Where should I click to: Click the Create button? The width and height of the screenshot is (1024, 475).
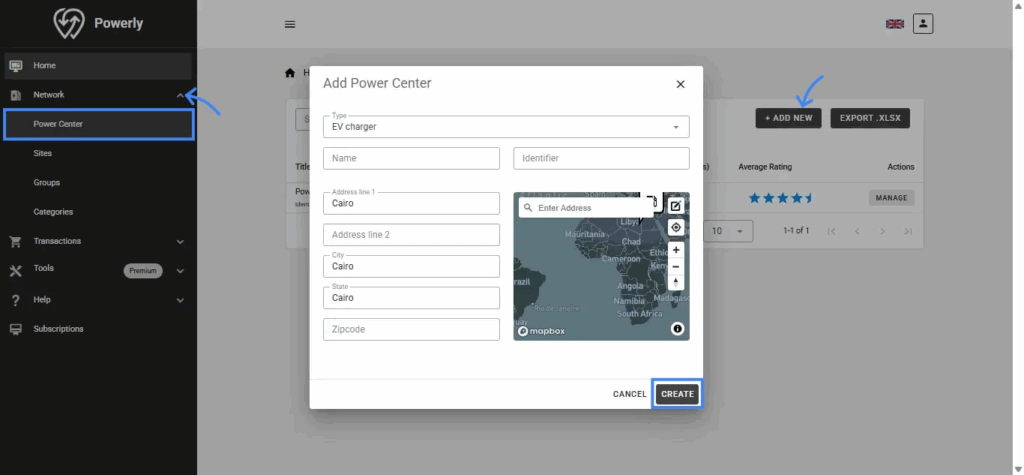pos(677,394)
